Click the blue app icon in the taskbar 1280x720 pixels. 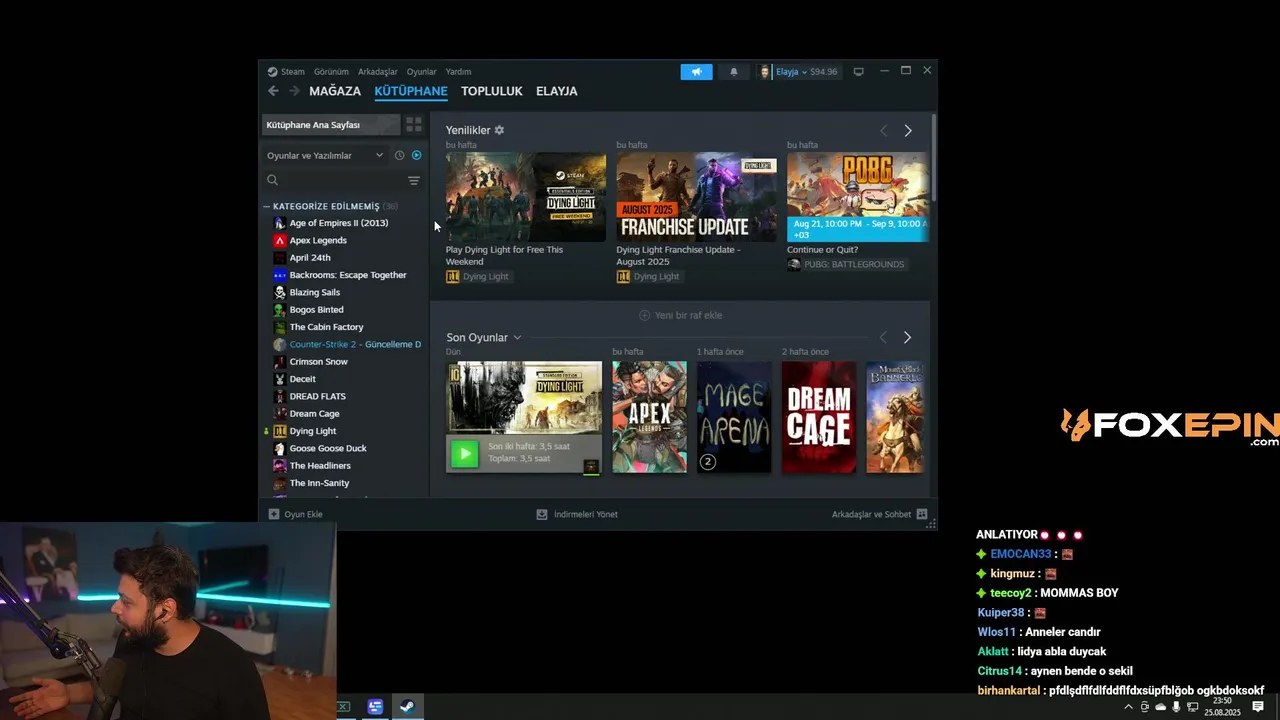(x=375, y=707)
